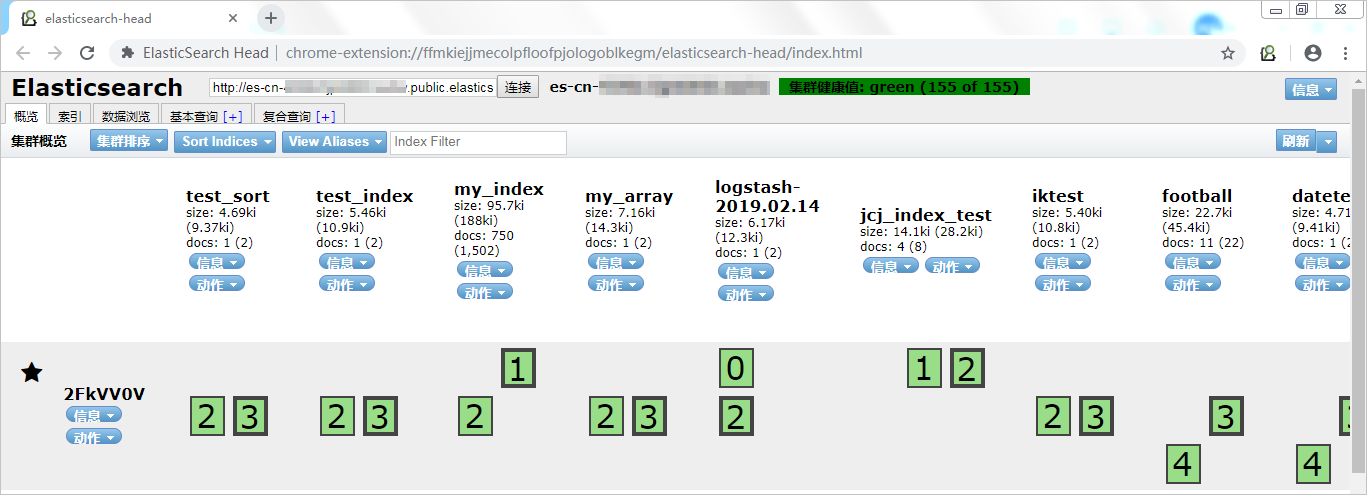Open 动作 menu for jcj_index_test
This screenshot has width=1367, height=495.
952,266
